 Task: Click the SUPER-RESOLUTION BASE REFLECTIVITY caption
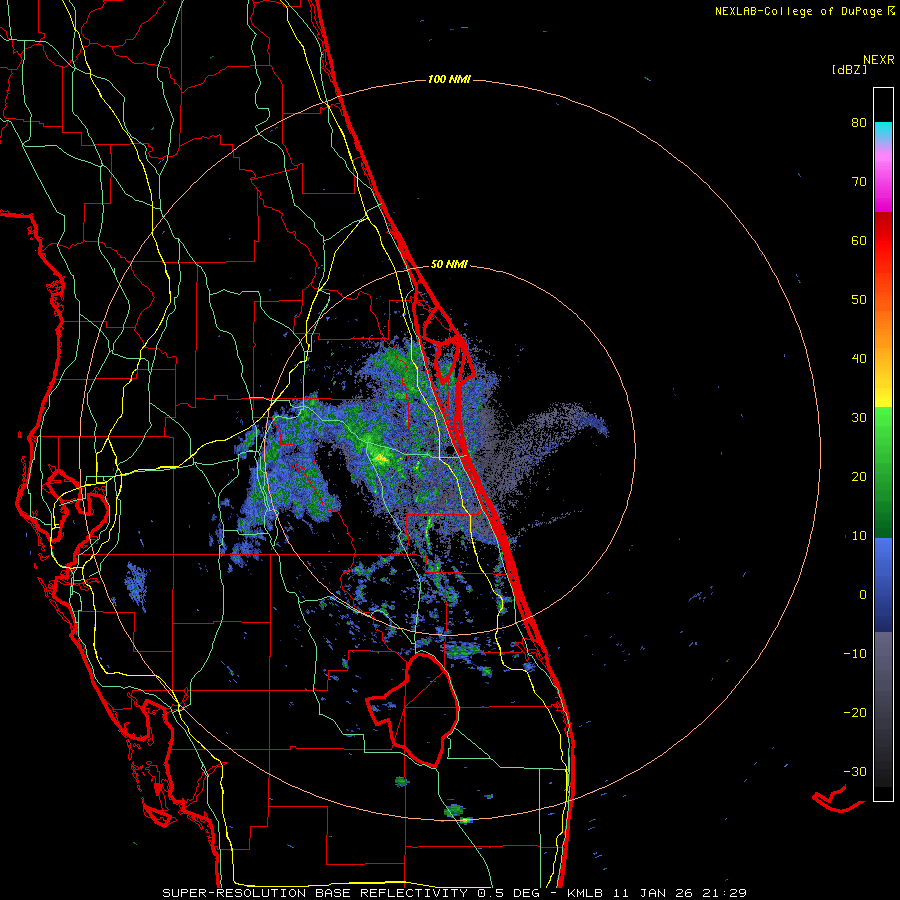pyautogui.click(x=315, y=893)
